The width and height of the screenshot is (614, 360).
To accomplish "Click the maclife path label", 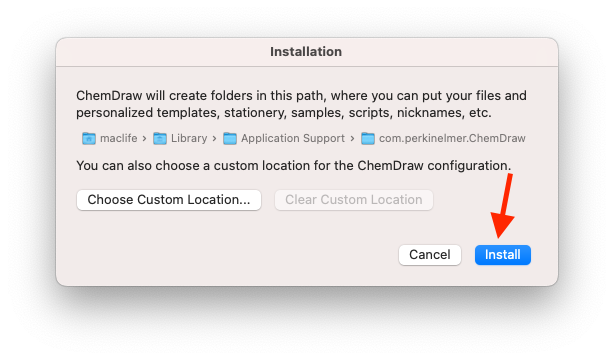I will pyautogui.click(x=119, y=138).
